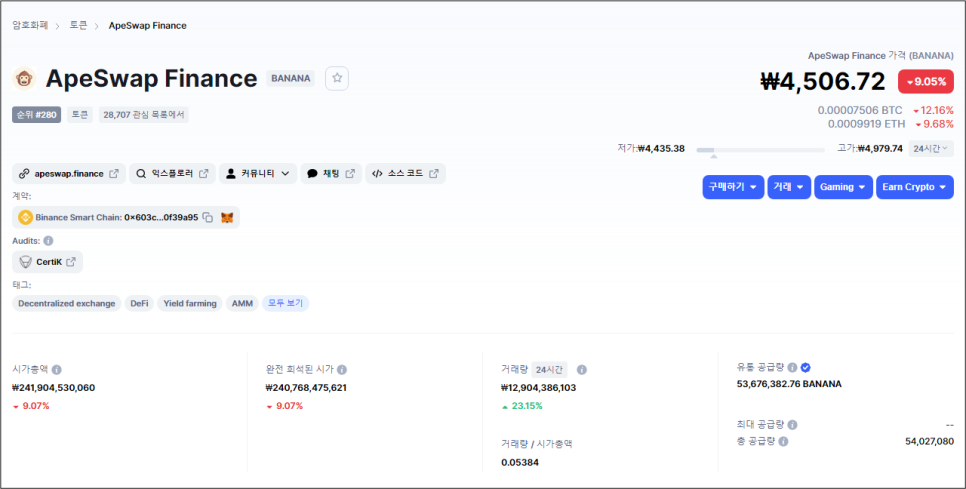The image size is (966, 489).
Task: Click the 순위 #280 rank badge
Action: (36, 115)
